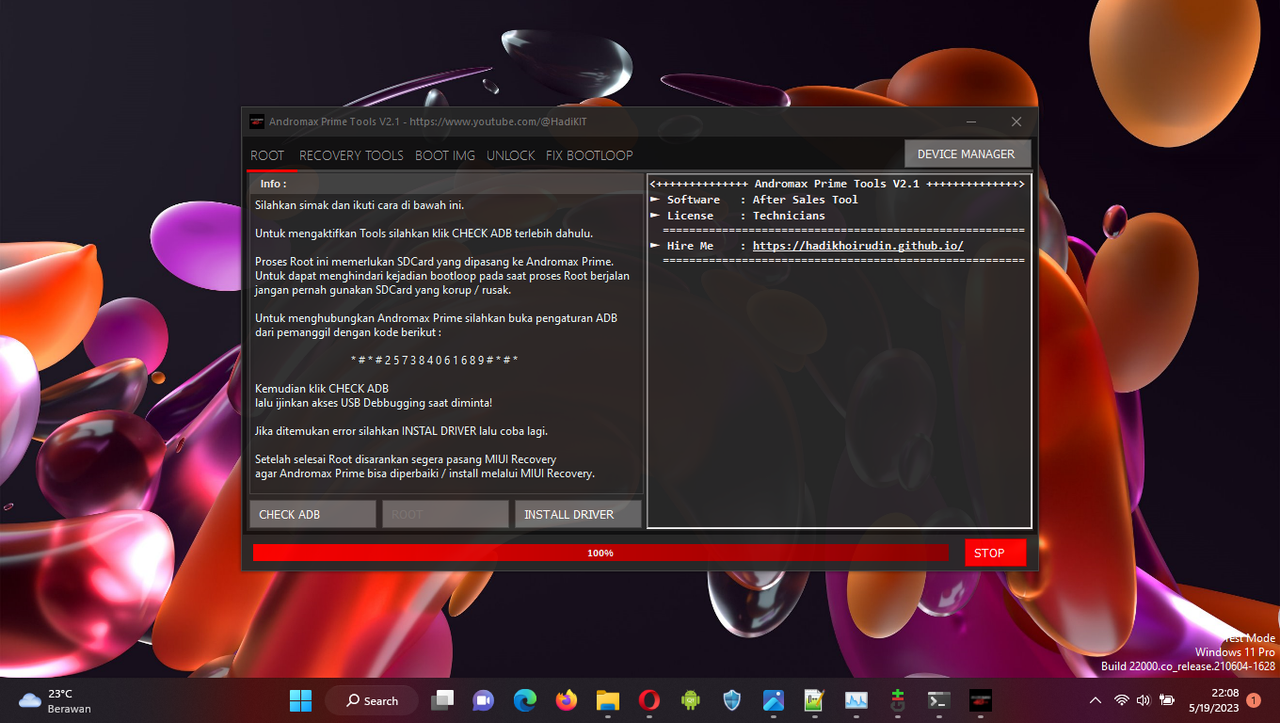Launch Microsoft Edge from the taskbar
This screenshot has height=723, width=1280.
pyautogui.click(x=524, y=700)
